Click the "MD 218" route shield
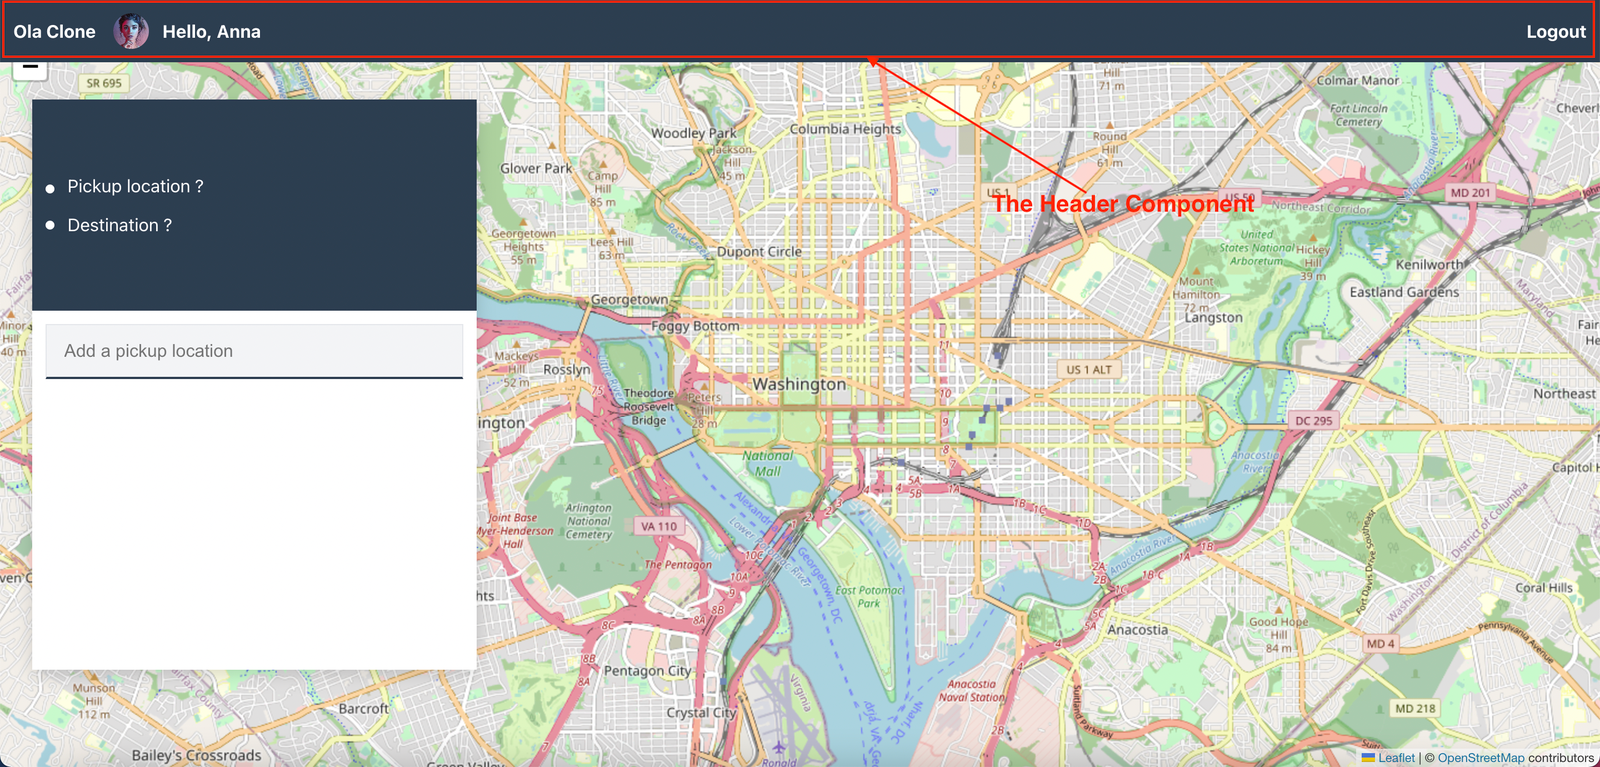The width and height of the screenshot is (1600, 767). click(x=1415, y=709)
